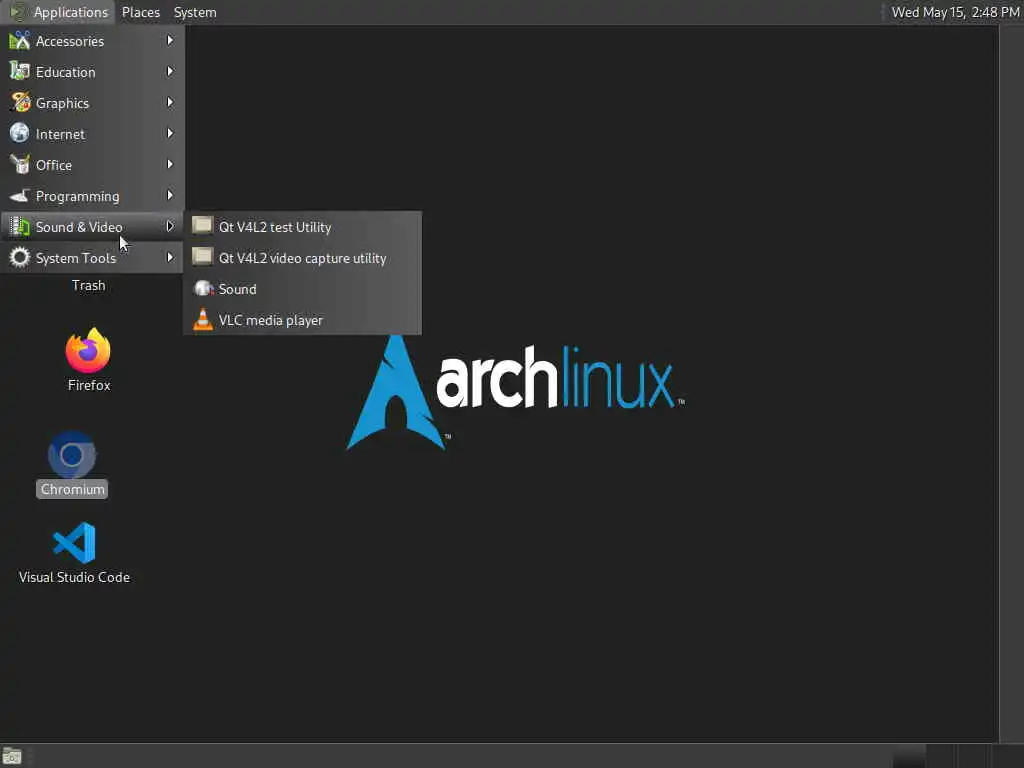The height and width of the screenshot is (768, 1024).
Task: Open the Applications menu
Action: click(59, 12)
